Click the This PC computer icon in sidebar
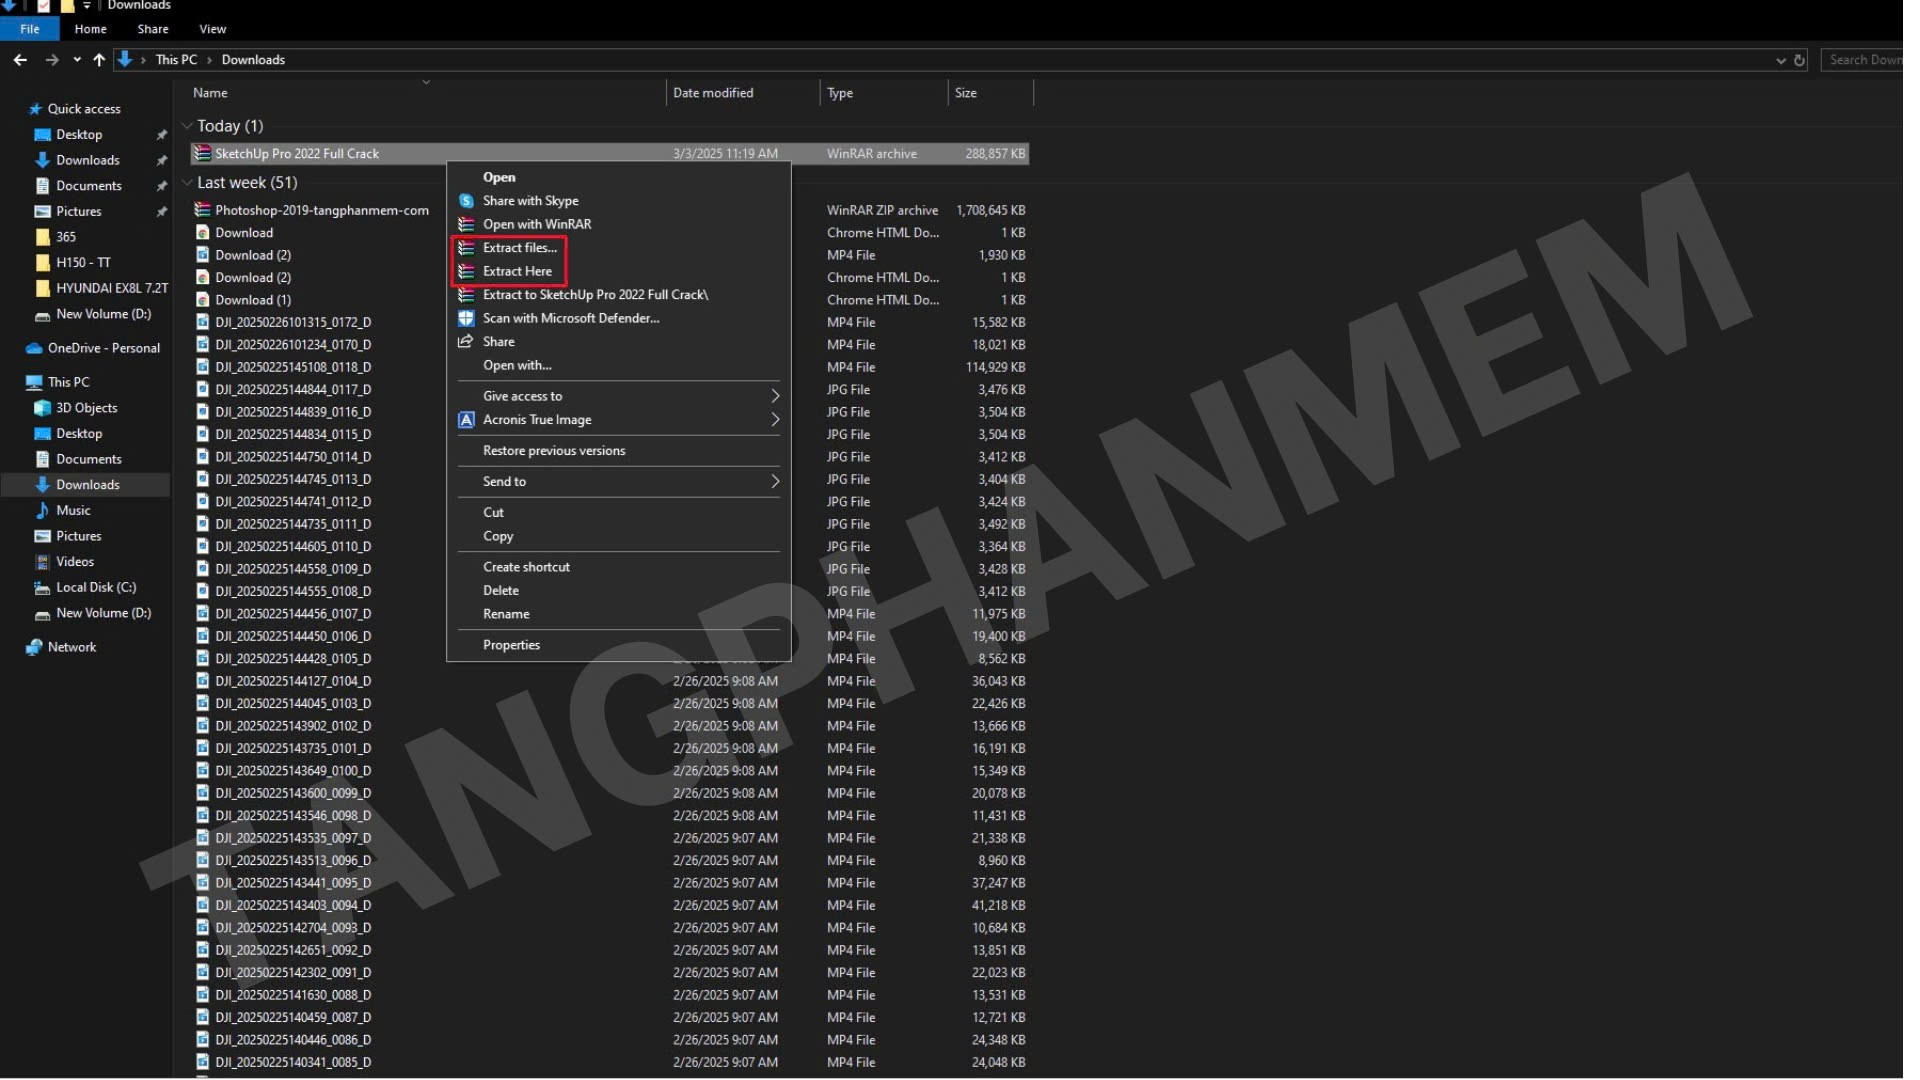Screen dimensions: 1920x1080 click(x=35, y=382)
